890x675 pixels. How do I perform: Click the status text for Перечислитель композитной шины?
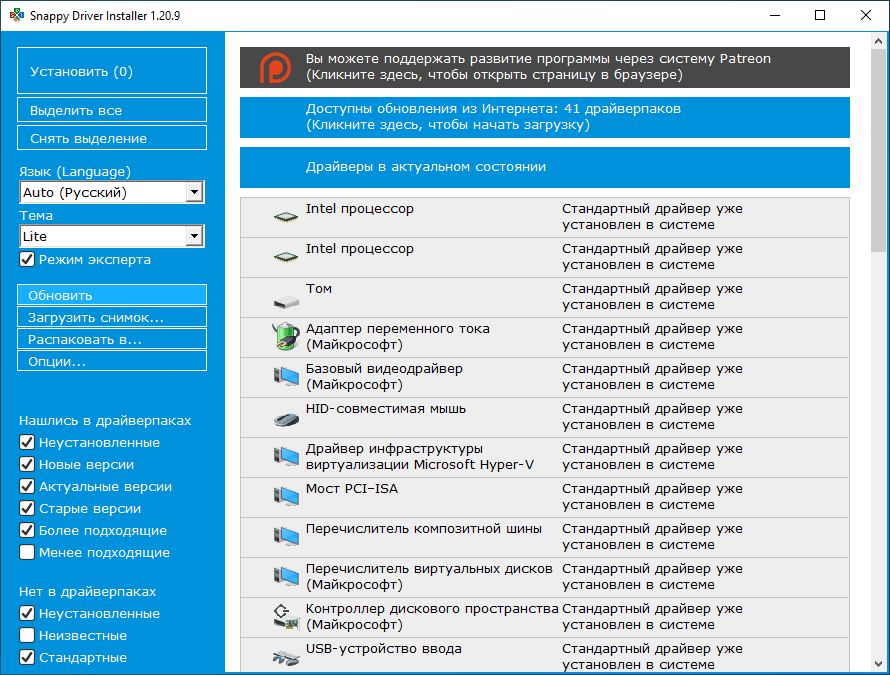point(652,536)
